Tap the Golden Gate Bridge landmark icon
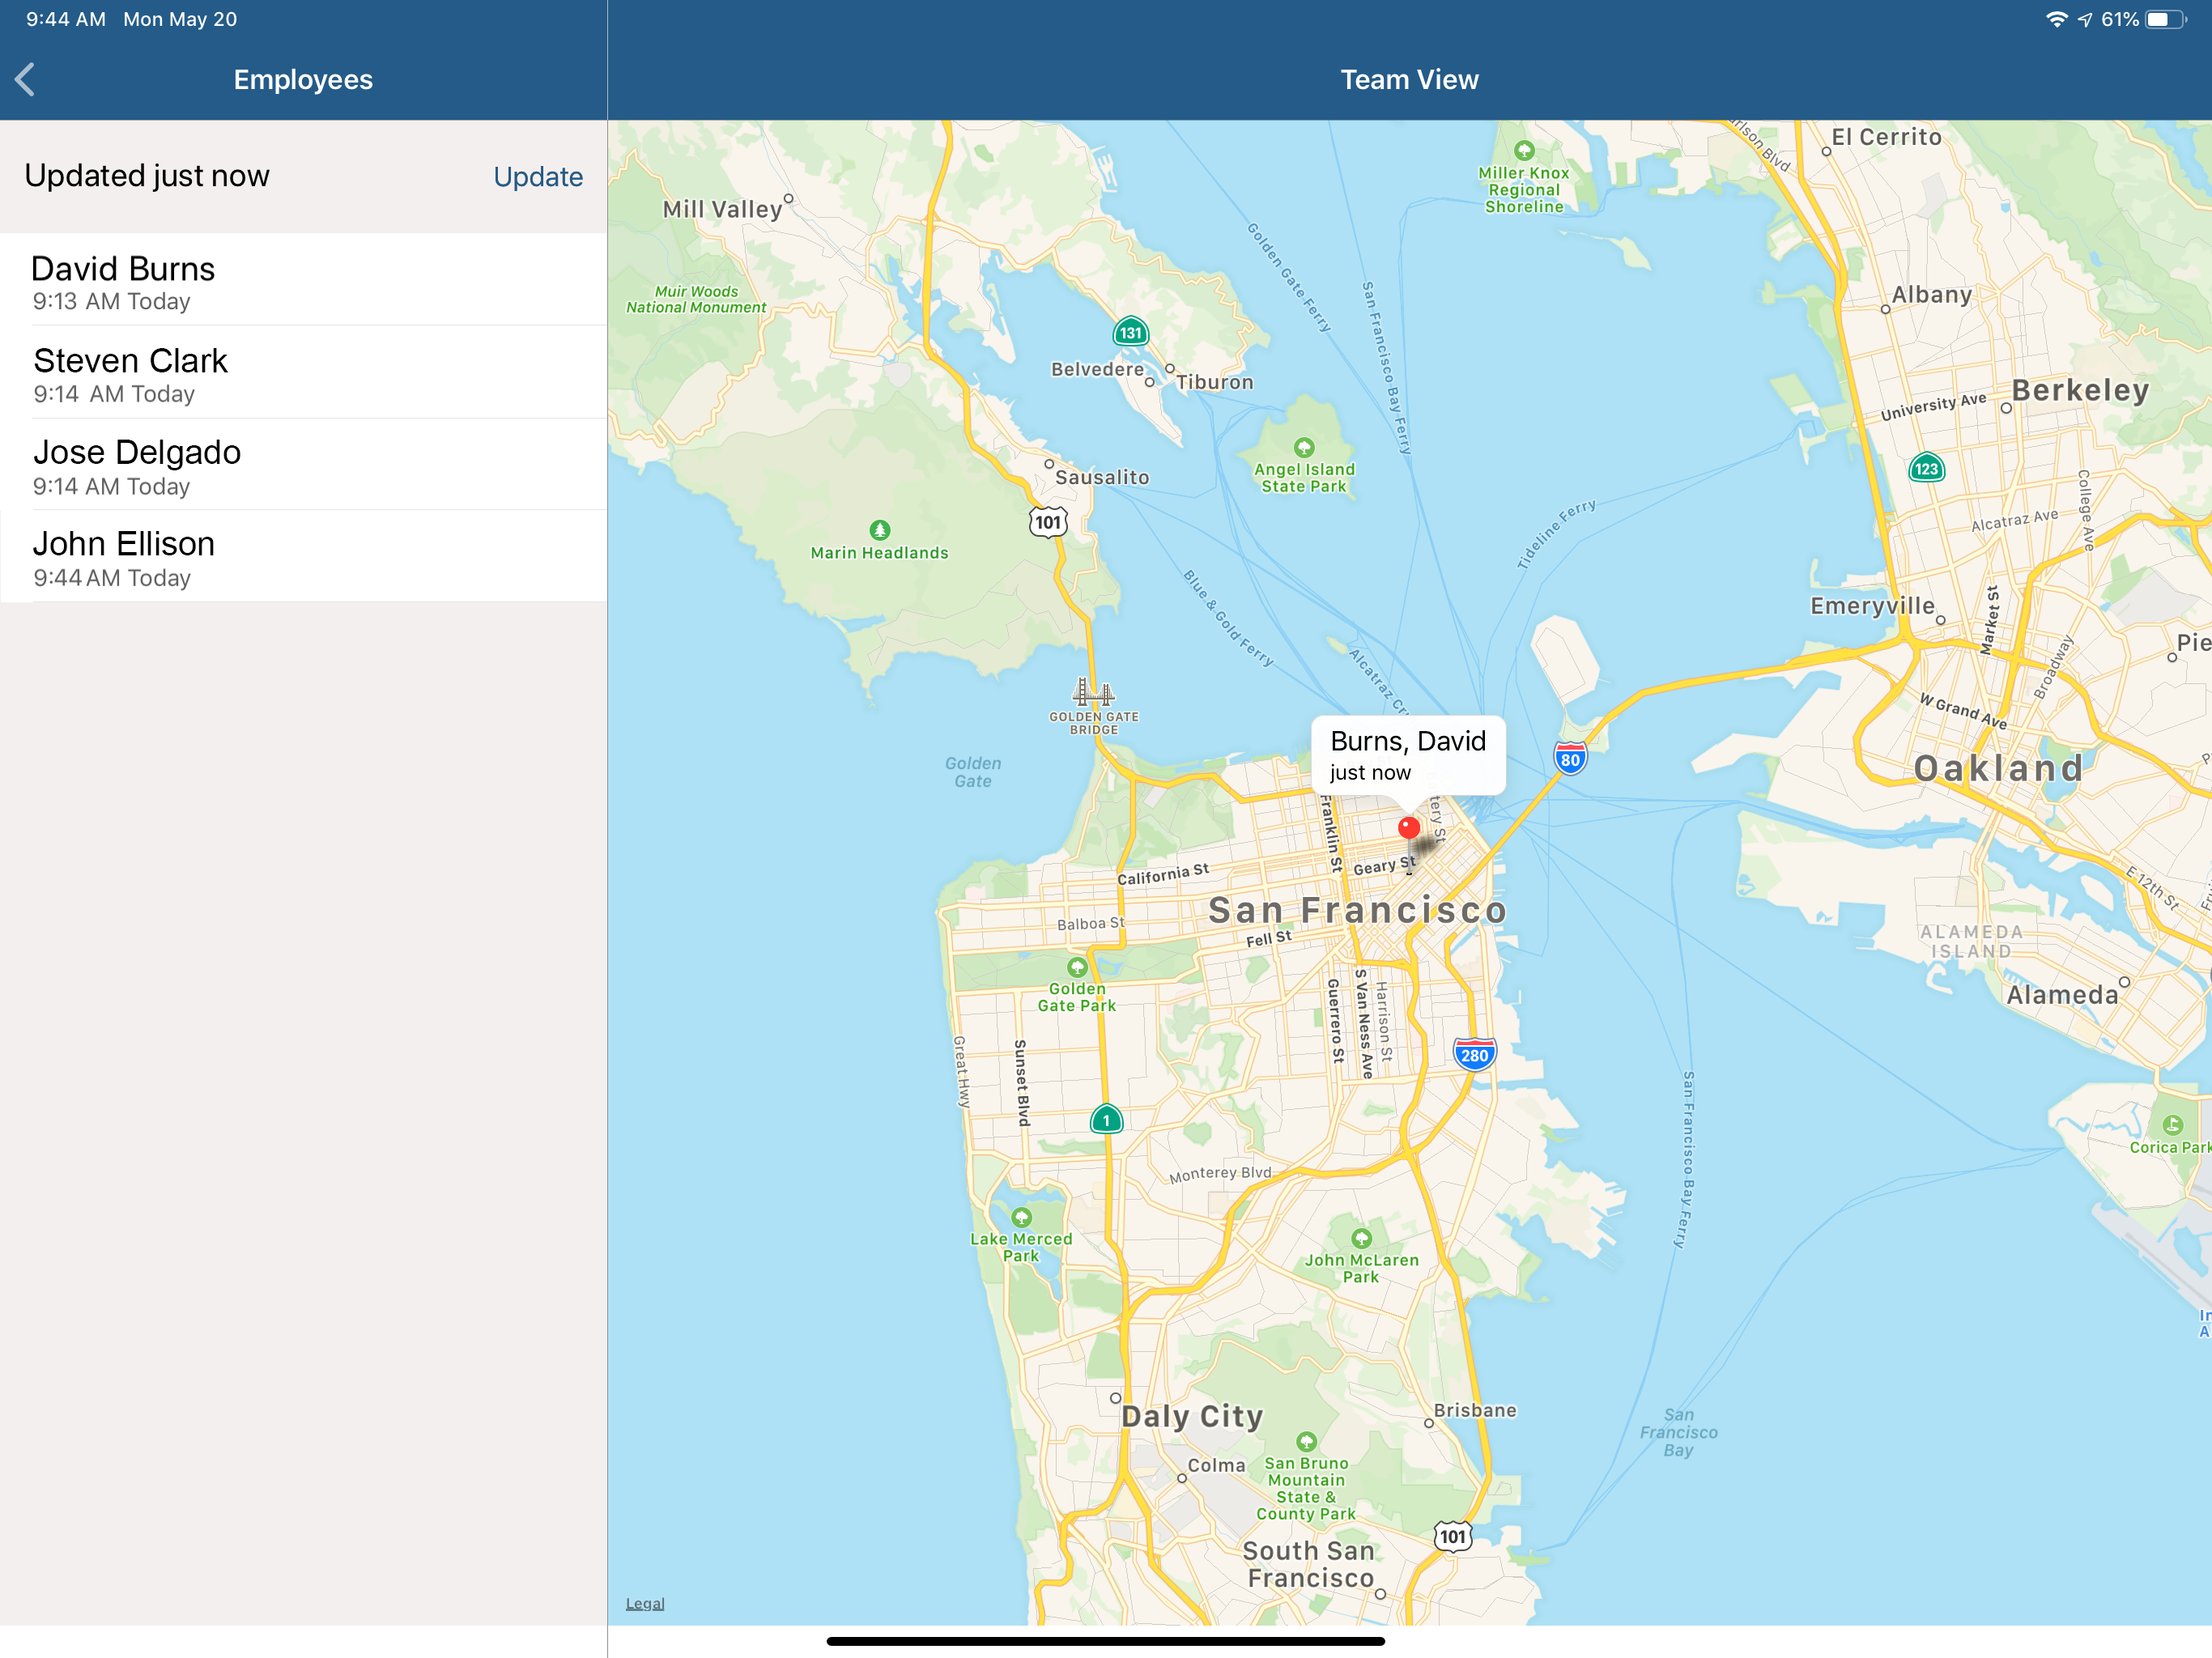 click(x=1093, y=692)
